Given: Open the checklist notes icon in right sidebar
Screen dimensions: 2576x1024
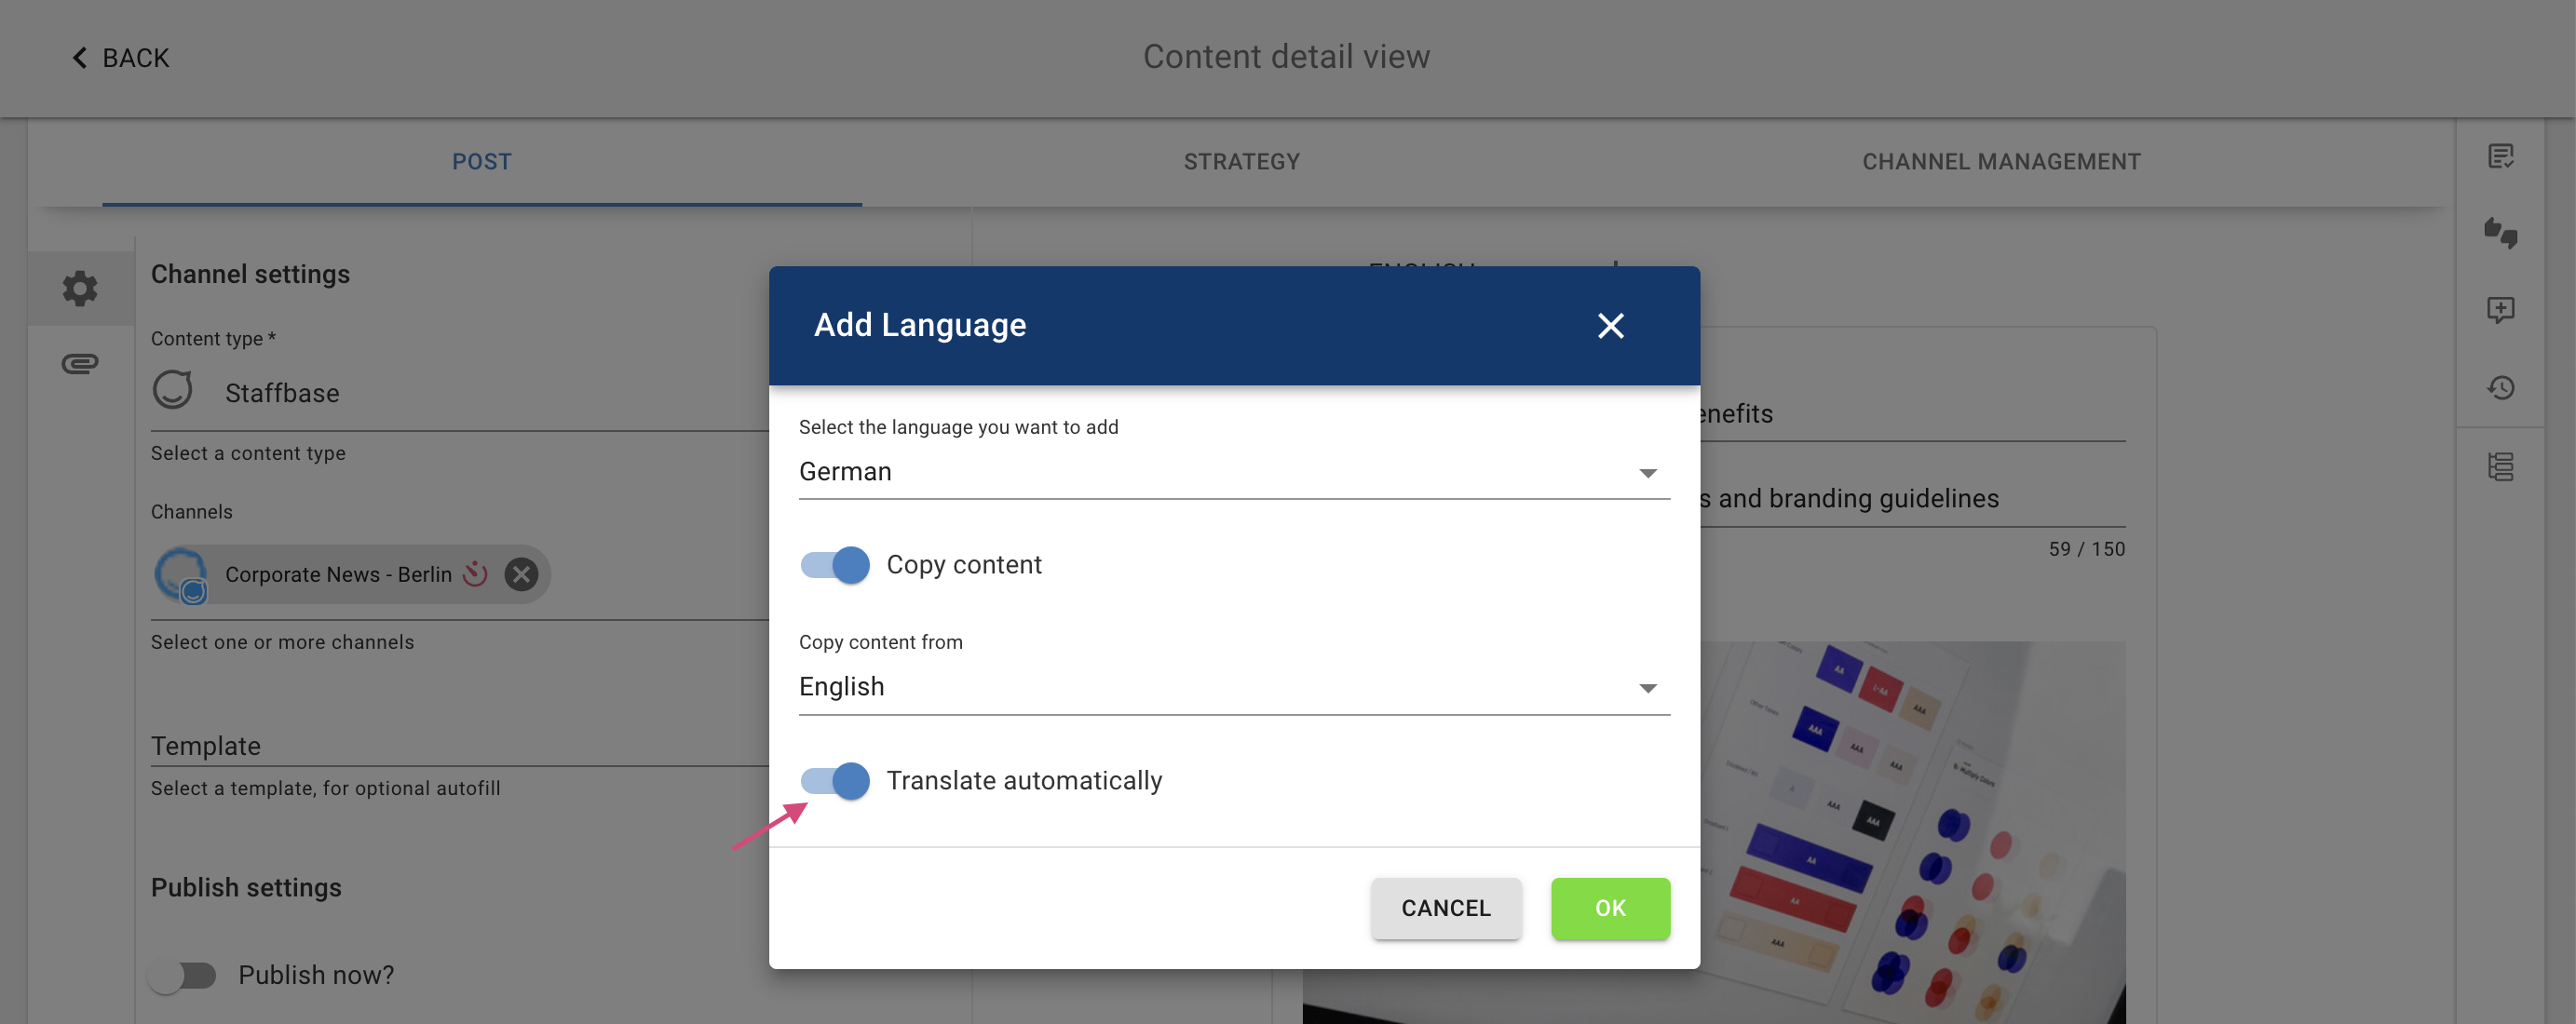Looking at the screenshot, I should click(2501, 157).
